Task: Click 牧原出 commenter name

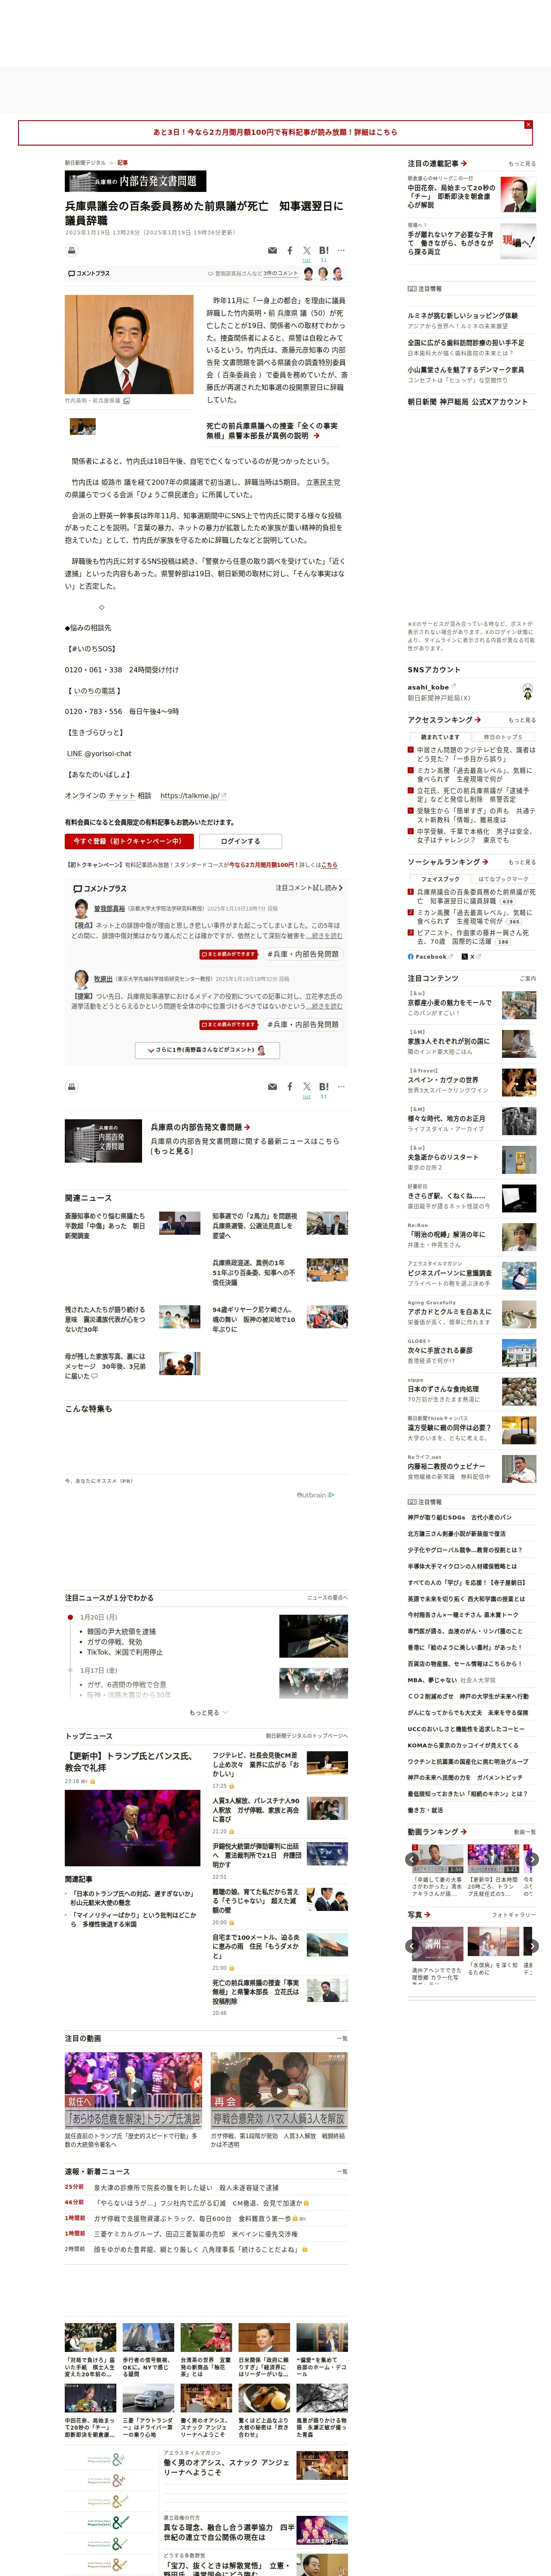Action: click(103, 979)
